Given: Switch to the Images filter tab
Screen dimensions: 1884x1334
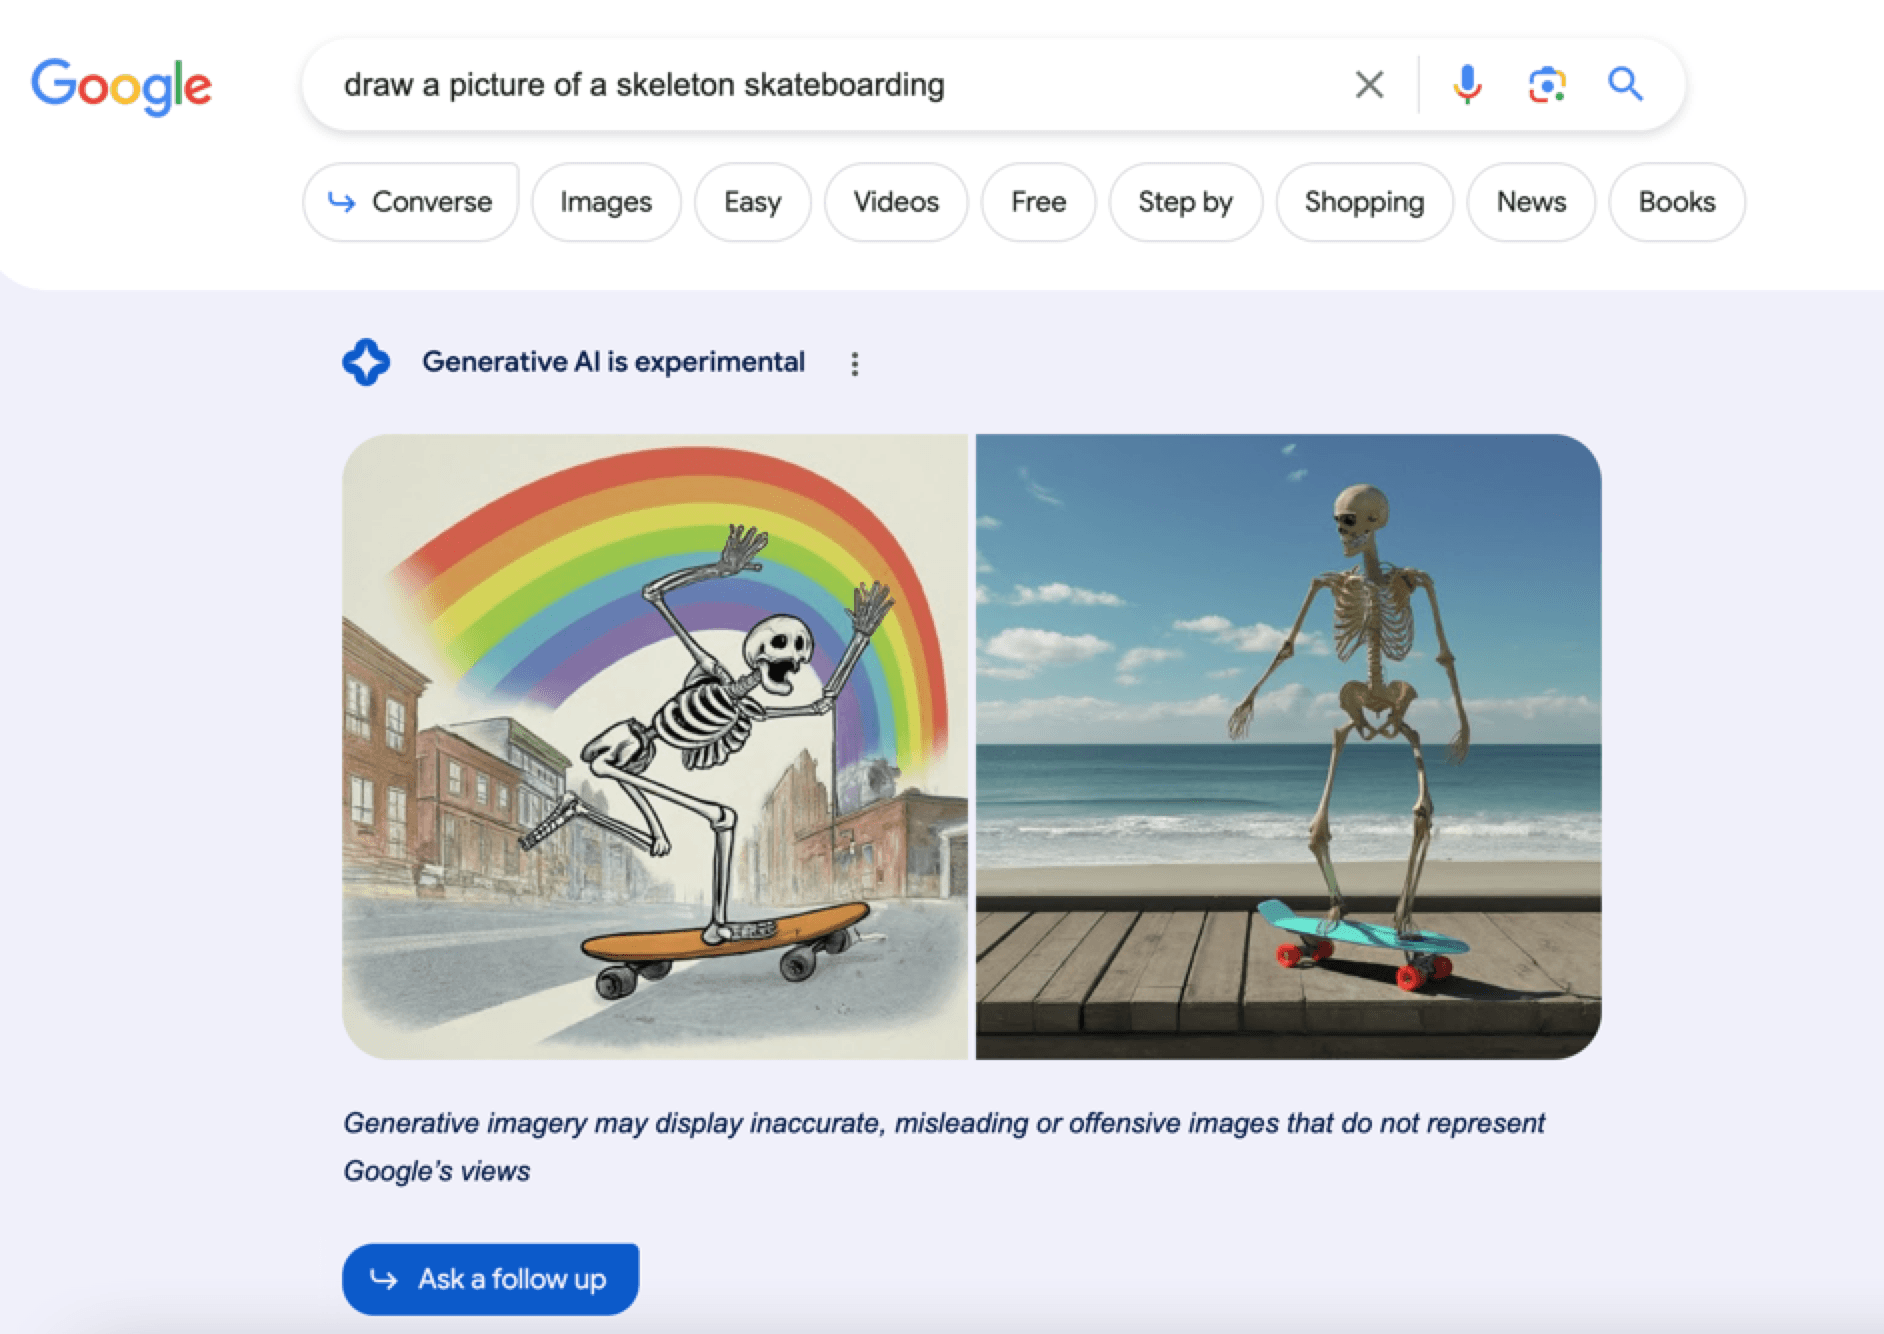Looking at the screenshot, I should click(606, 202).
